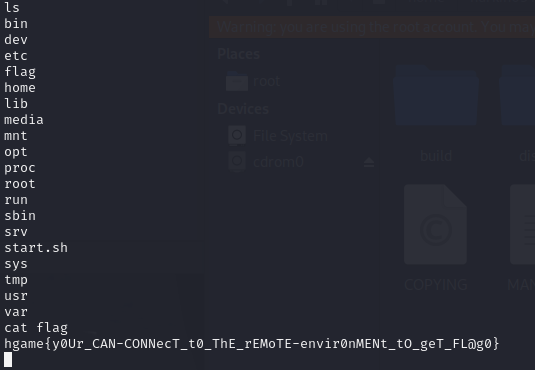Screen dimensions: 535x370
Task: Click the terminal cursor block
Action: (x=8, y=360)
